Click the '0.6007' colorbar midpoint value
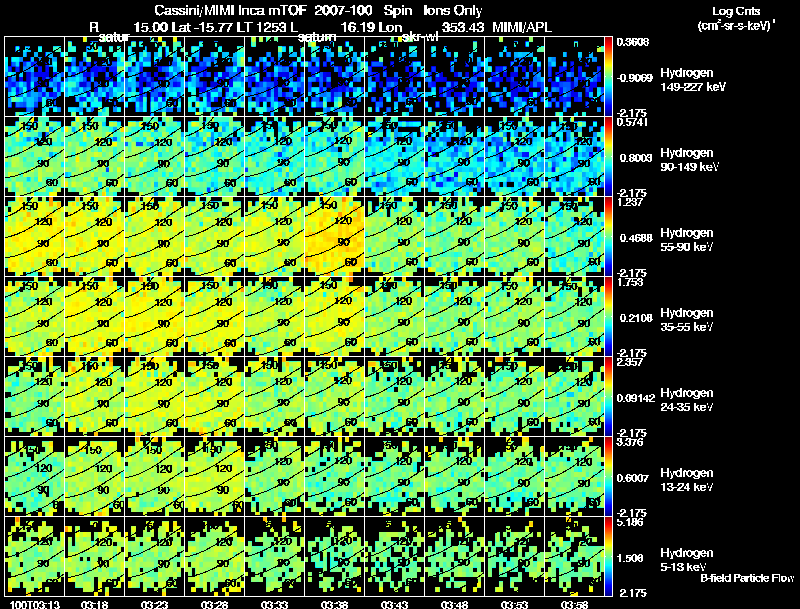 pos(634,478)
